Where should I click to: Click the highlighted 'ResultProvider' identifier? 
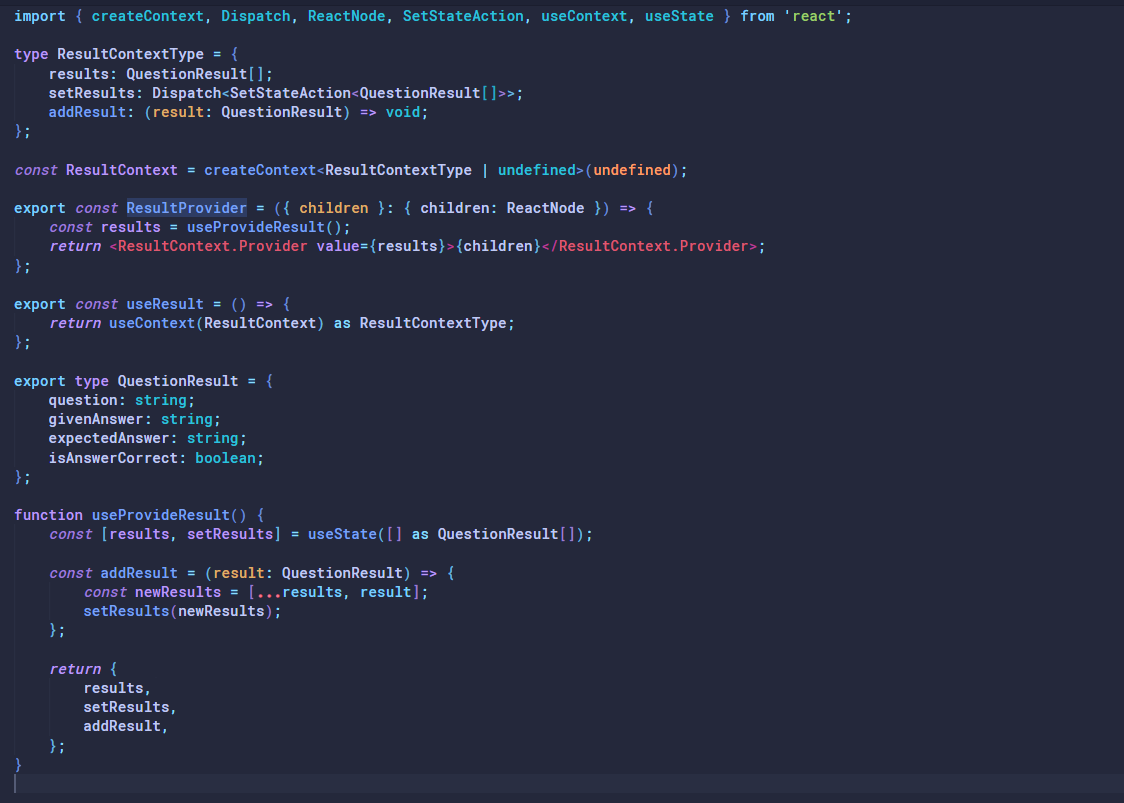[186, 208]
